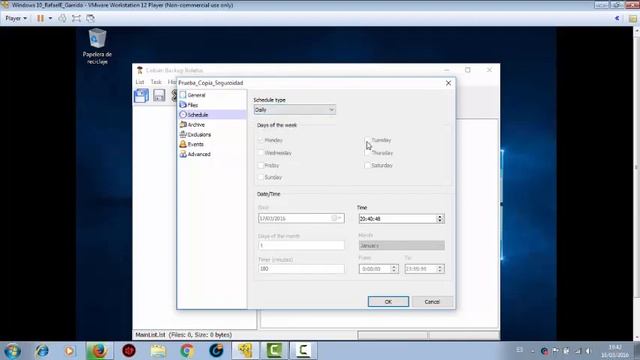640x360 pixels.
Task: Open the General page in task sidebar
Action: 196,95
